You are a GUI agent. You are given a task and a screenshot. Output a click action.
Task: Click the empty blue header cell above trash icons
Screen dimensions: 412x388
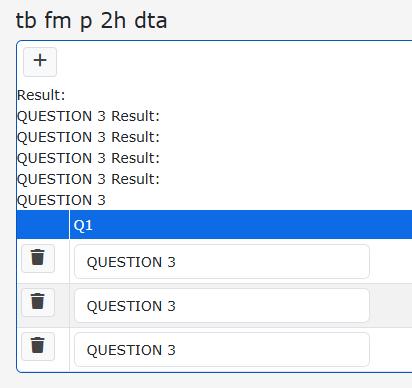coord(43,225)
